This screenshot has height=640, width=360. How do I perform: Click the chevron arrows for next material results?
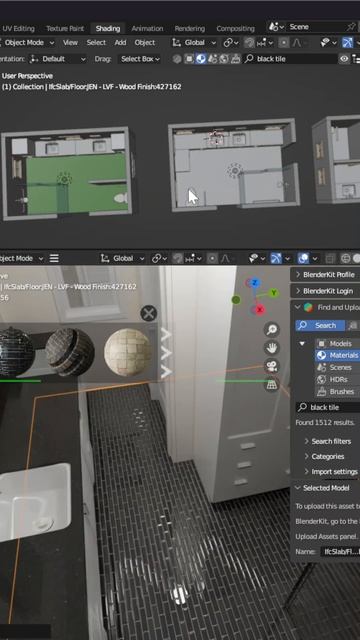pyautogui.click(x=166, y=353)
